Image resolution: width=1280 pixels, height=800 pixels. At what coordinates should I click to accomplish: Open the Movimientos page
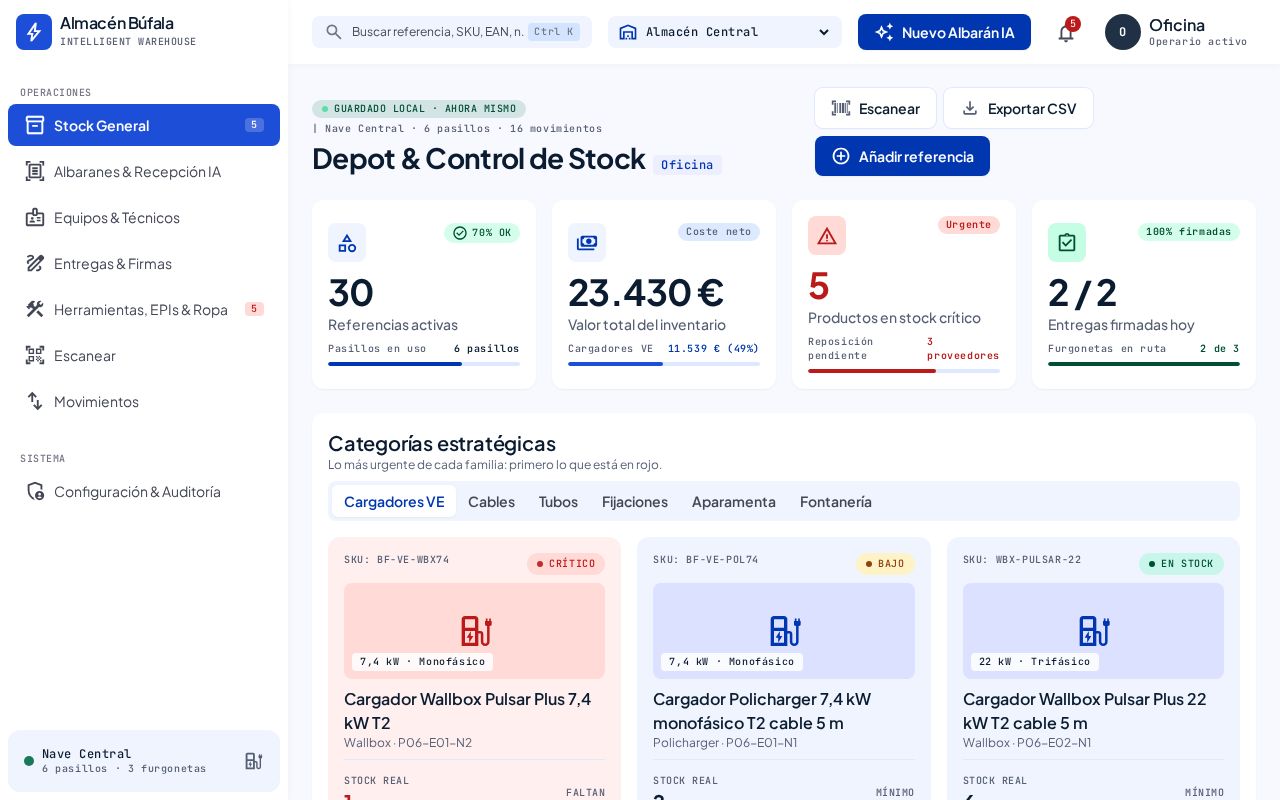point(144,401)
